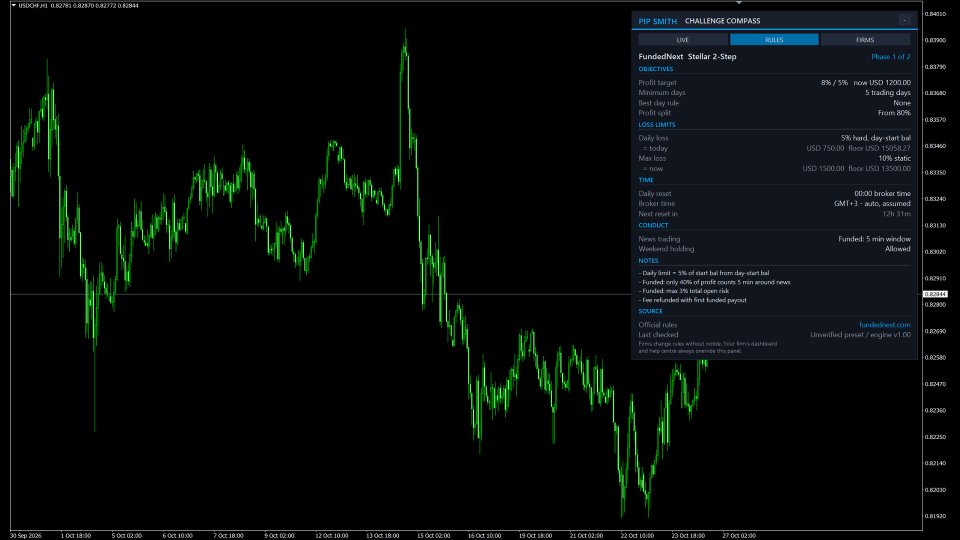Screen dimensions: 960x540
Task: Click the chart shift marker at top
Action: tap(739, 3)
